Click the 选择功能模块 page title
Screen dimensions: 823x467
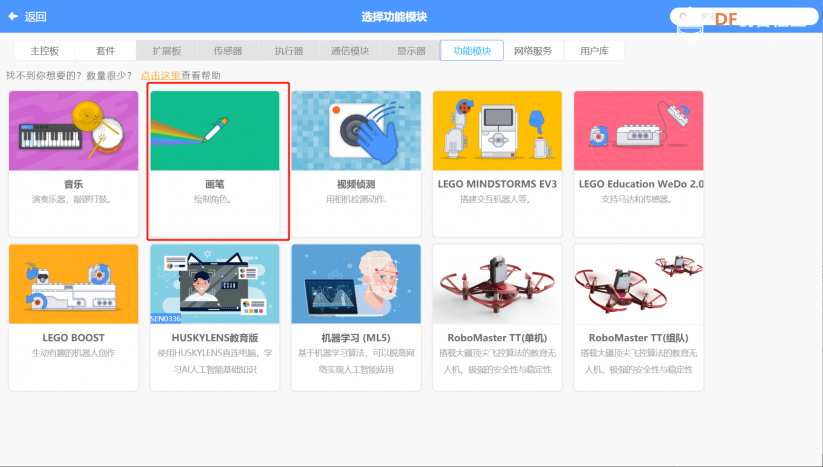(x=394, y=17)
